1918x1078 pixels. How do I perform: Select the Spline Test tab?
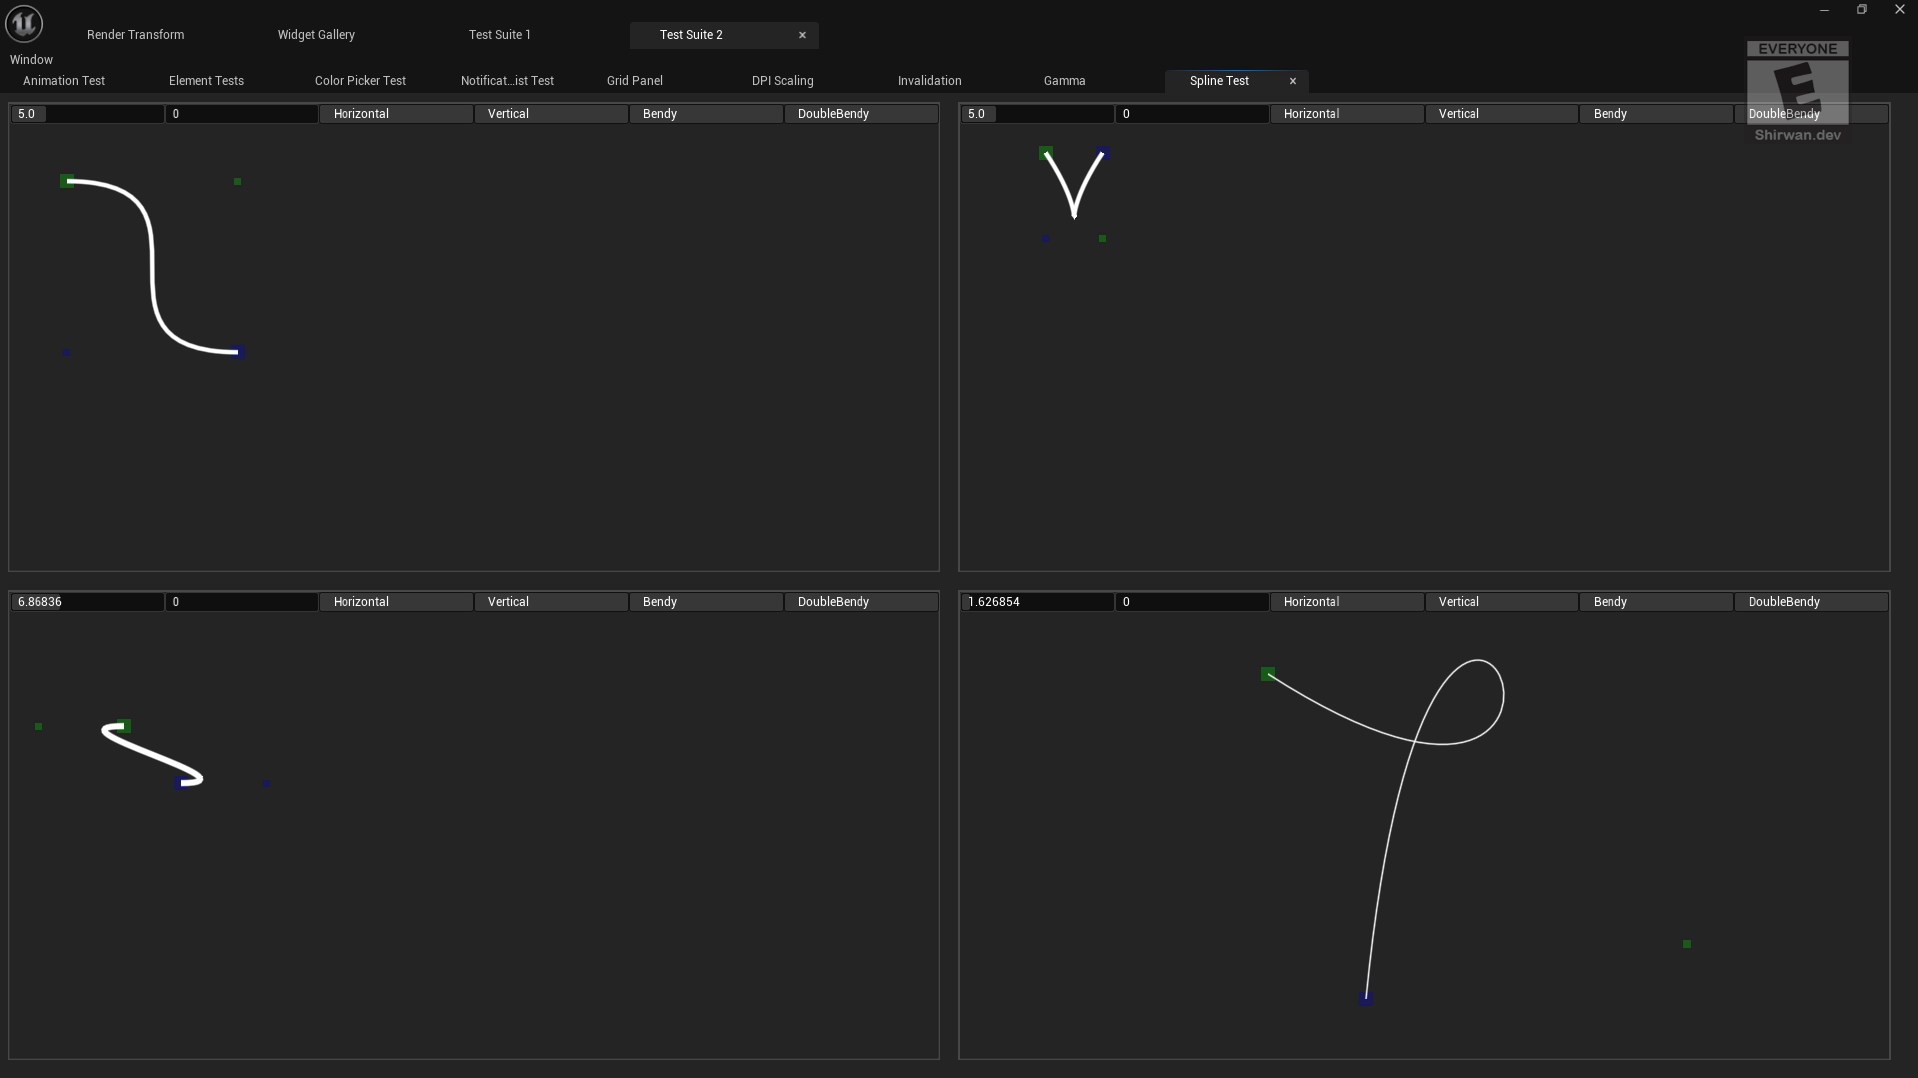click(1219, 81)
